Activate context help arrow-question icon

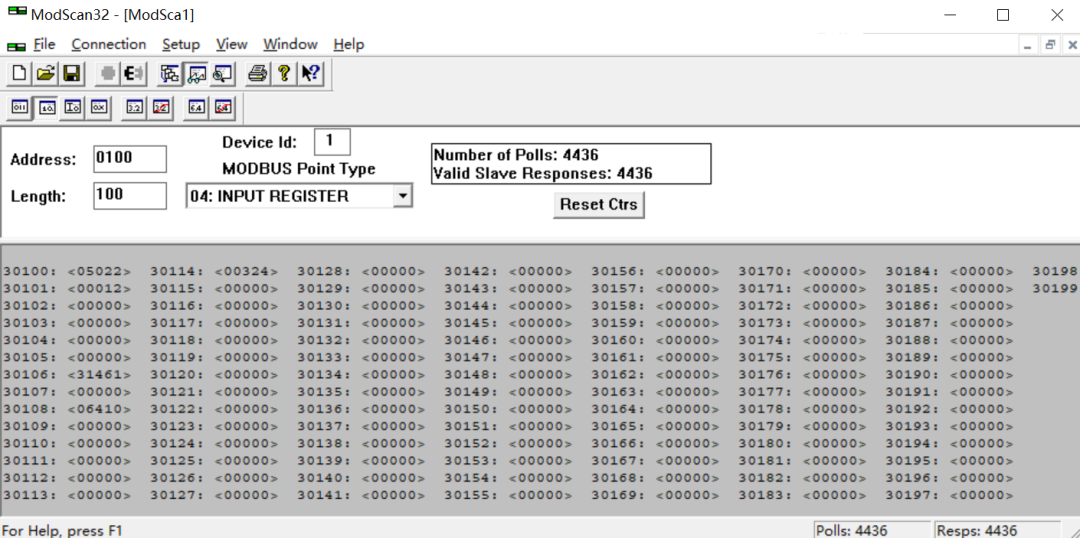pos(310,73)
